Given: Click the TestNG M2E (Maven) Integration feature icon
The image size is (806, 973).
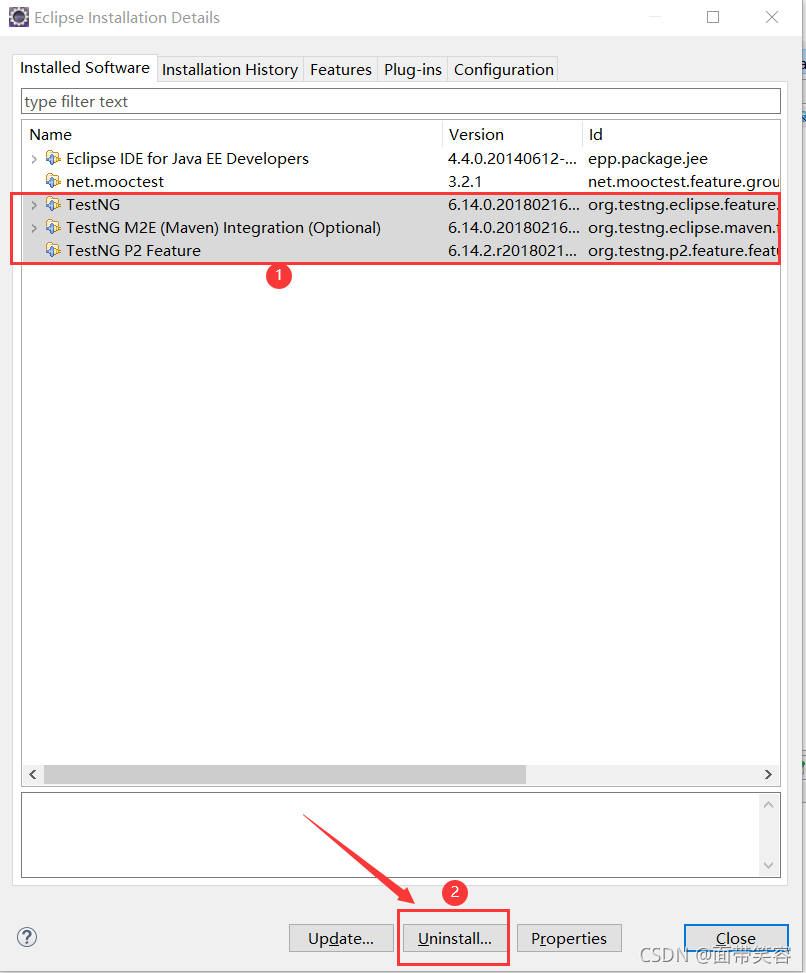Looking at the screenshot, I should 53,227.
